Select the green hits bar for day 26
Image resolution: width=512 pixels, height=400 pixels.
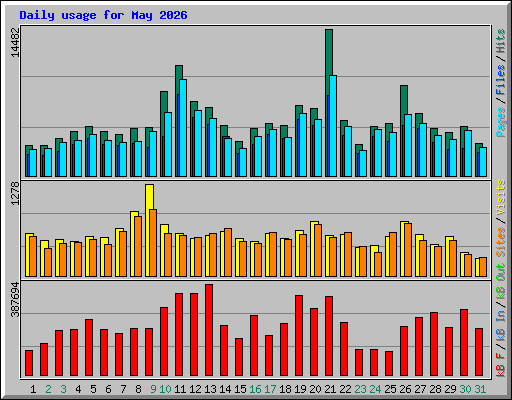click(x=404, y=100)
